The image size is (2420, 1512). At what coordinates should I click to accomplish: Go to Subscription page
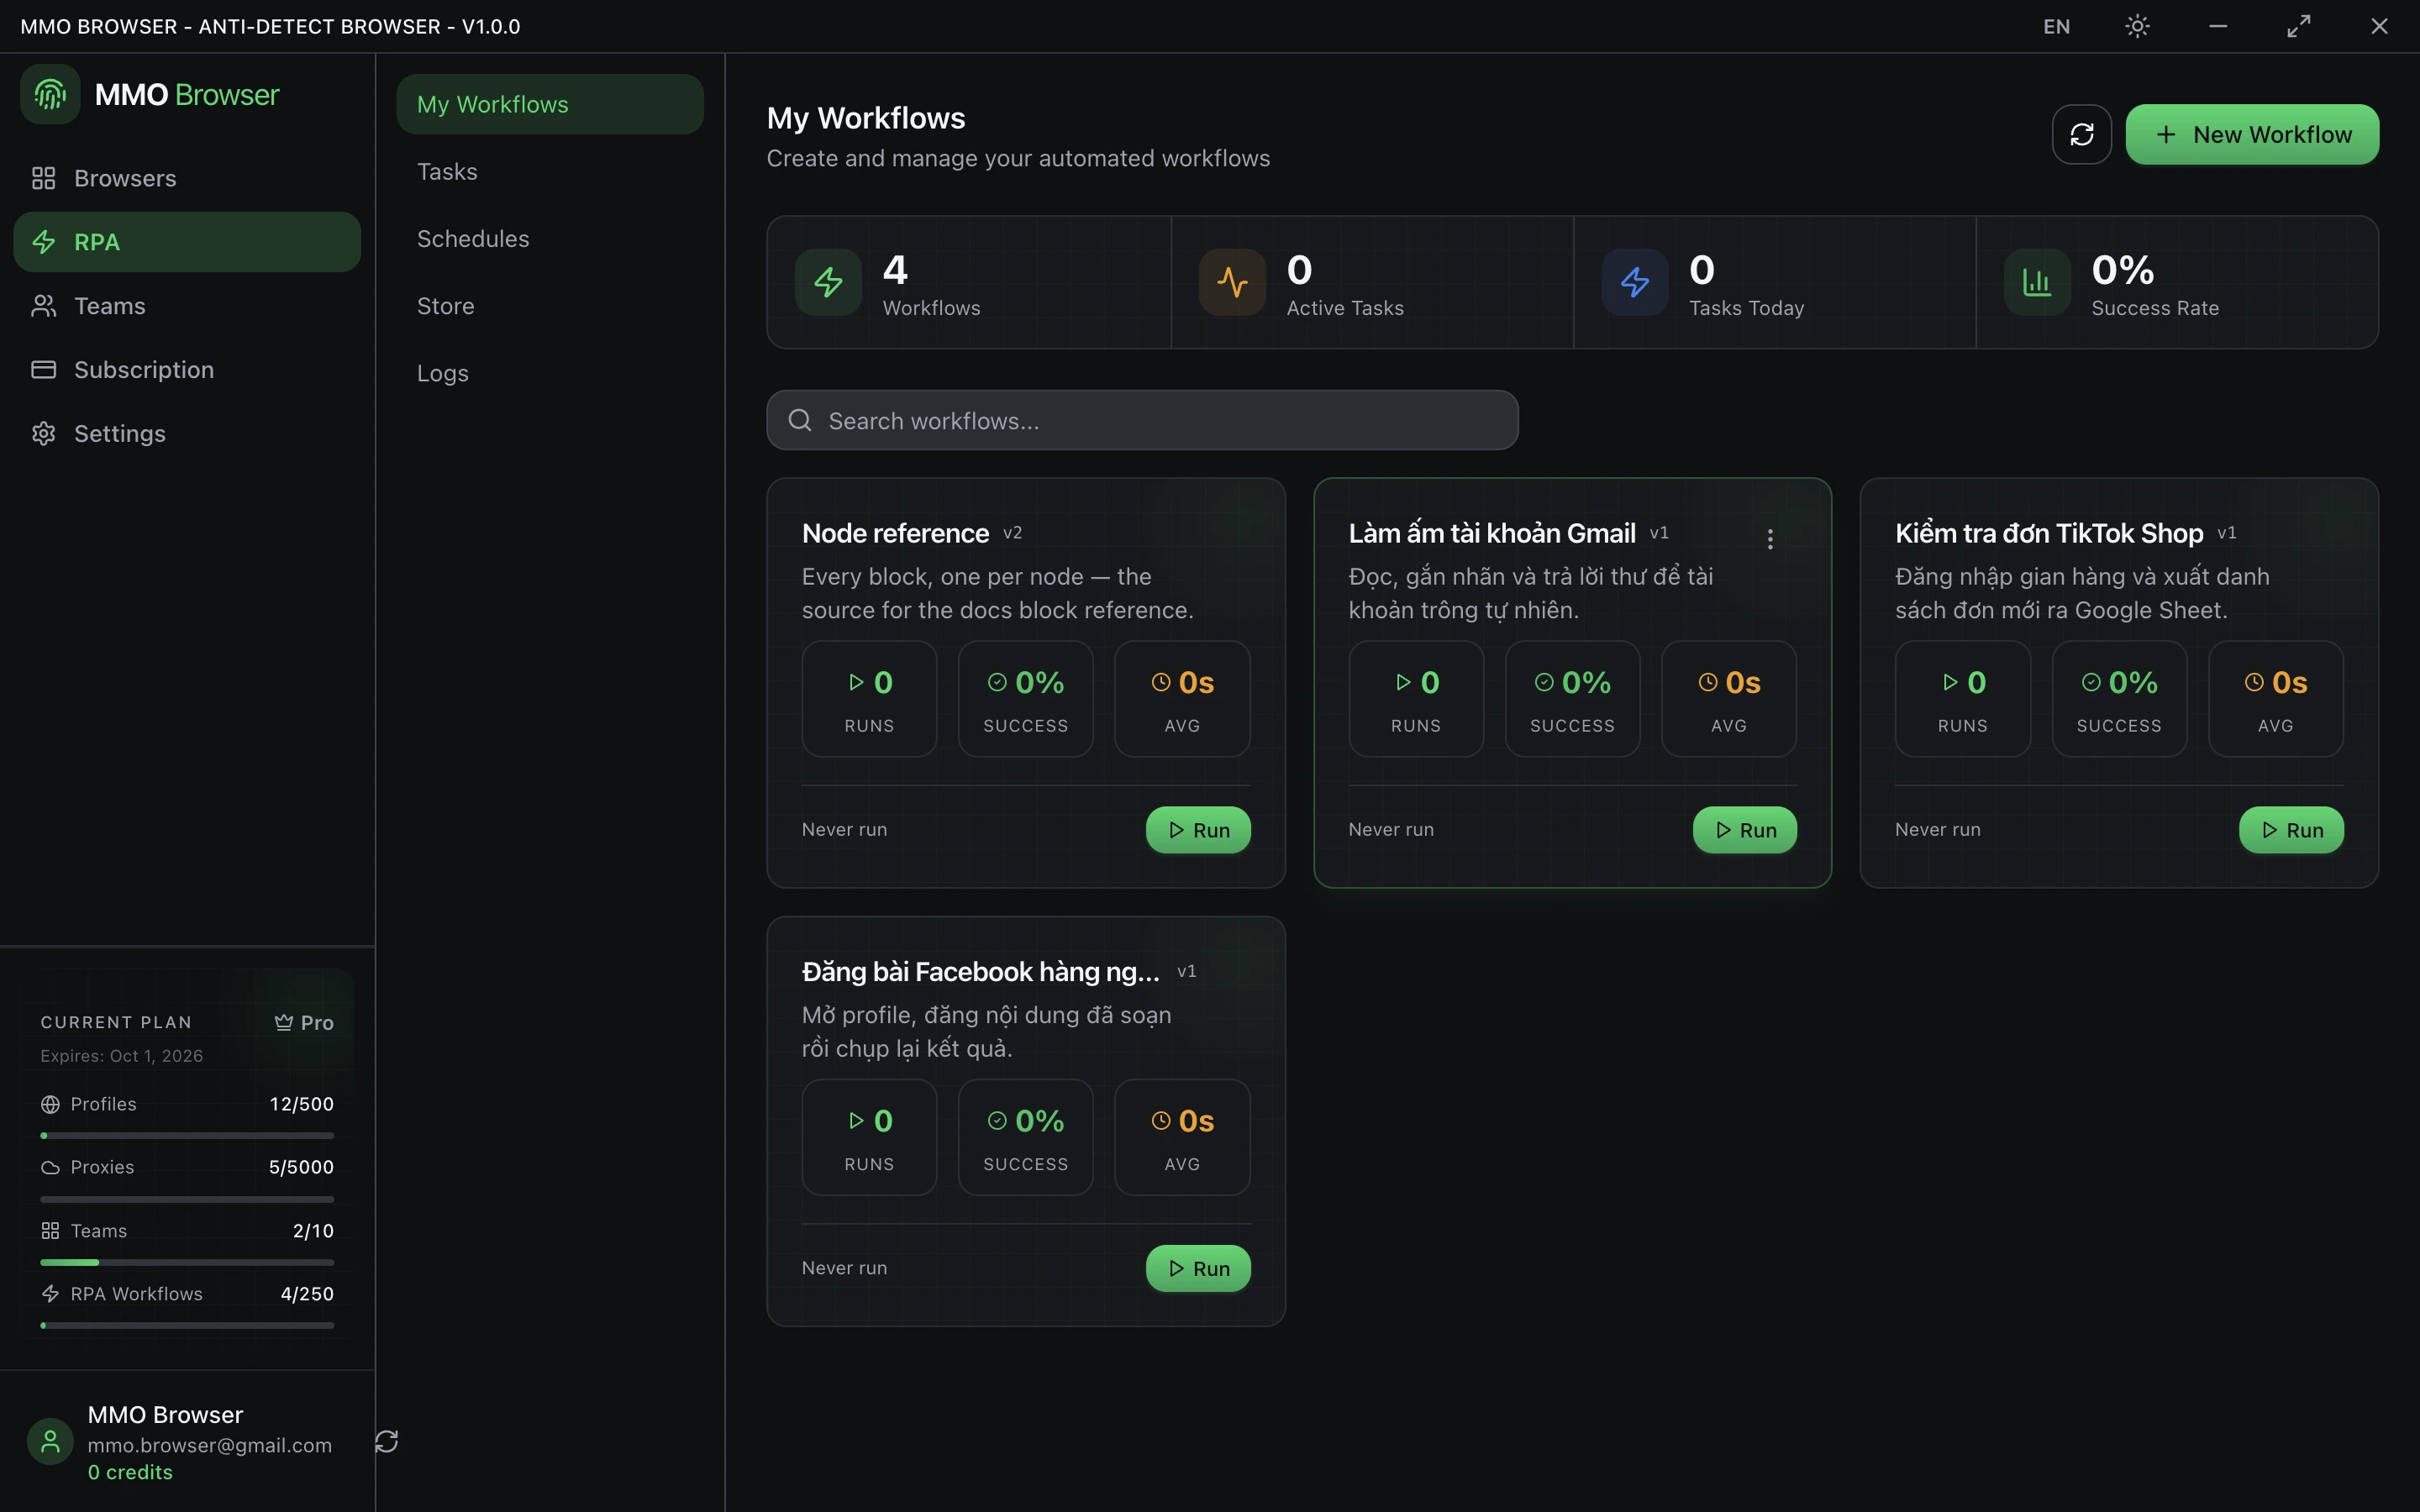(x=187, y=370)
